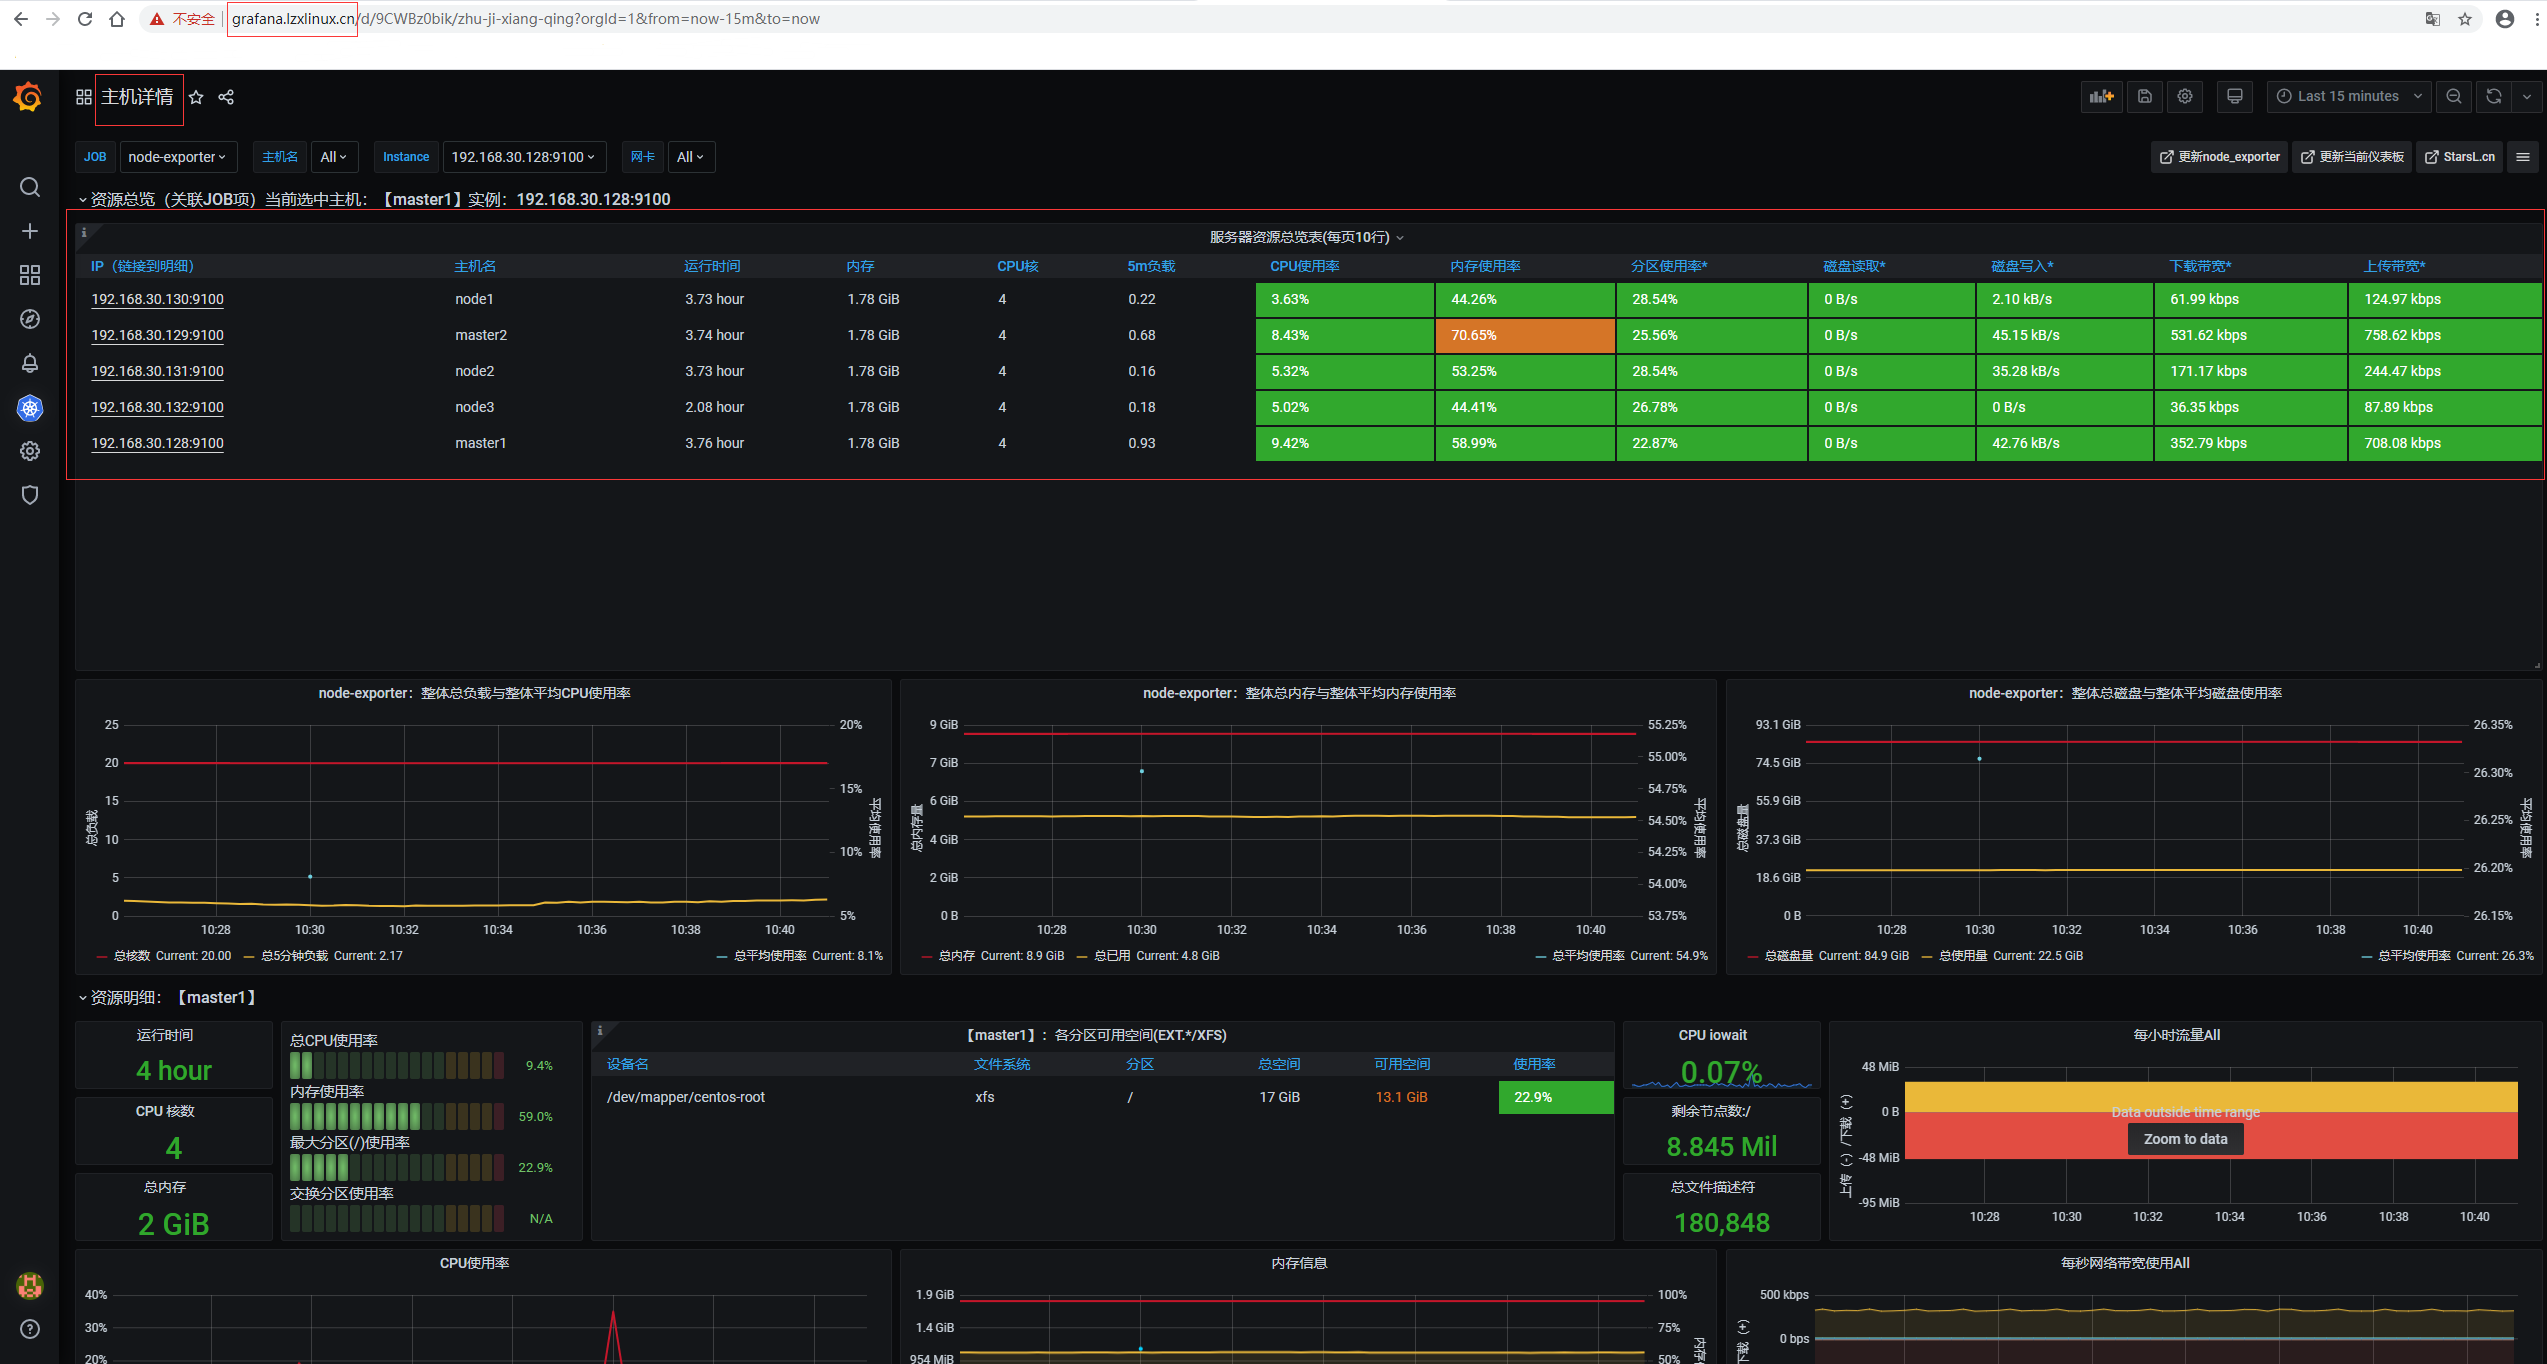
Task: Save the dashboard with disk icon
Action: (2144, 96)
